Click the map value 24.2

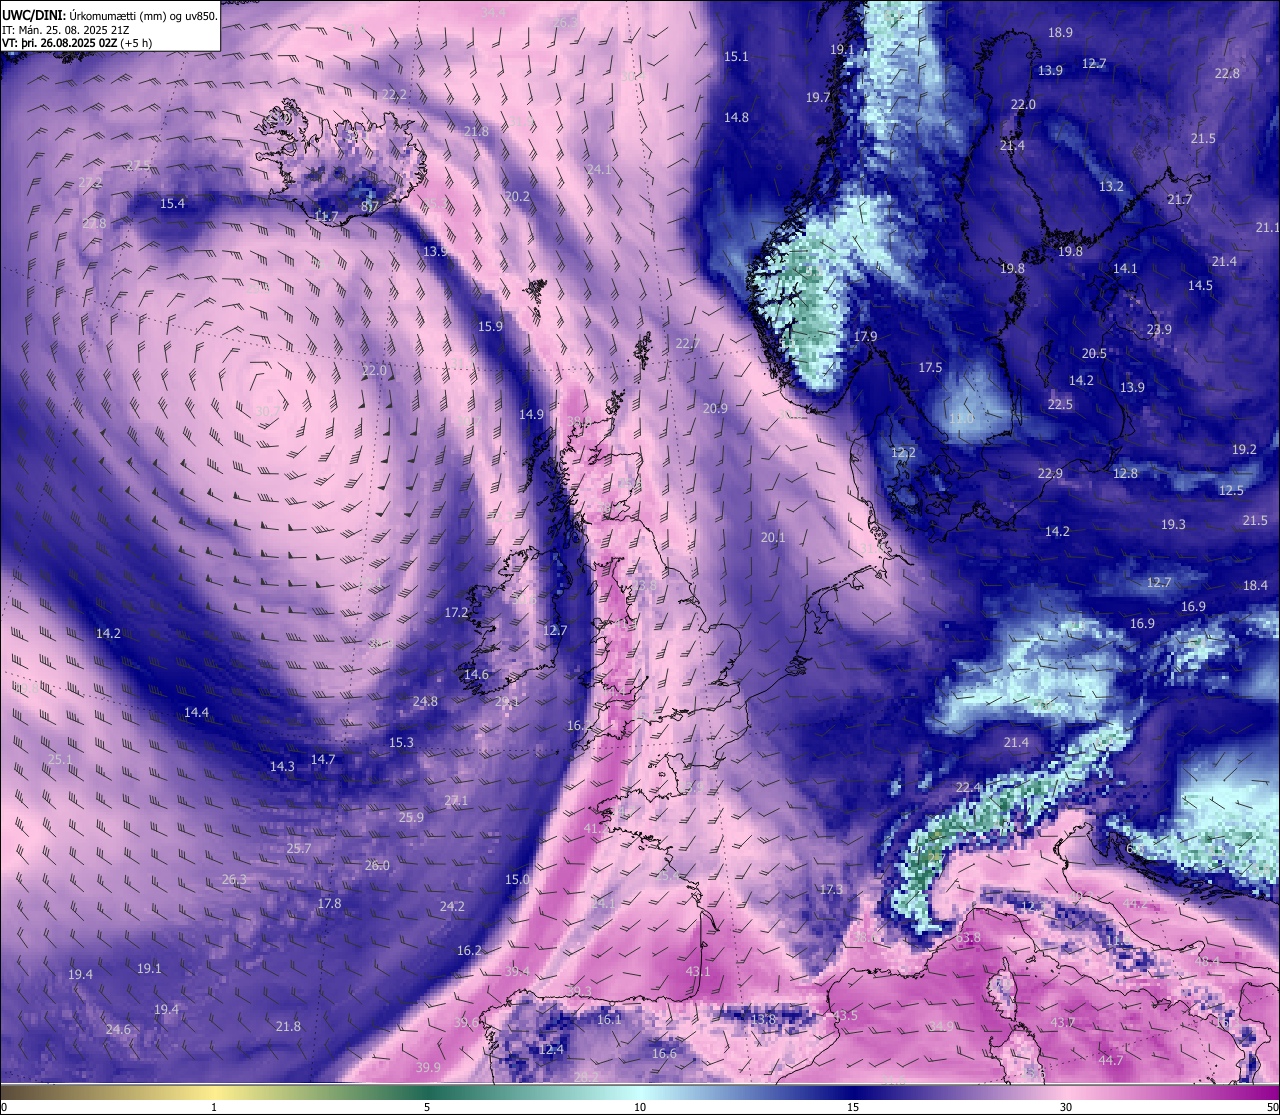point(452,907)
